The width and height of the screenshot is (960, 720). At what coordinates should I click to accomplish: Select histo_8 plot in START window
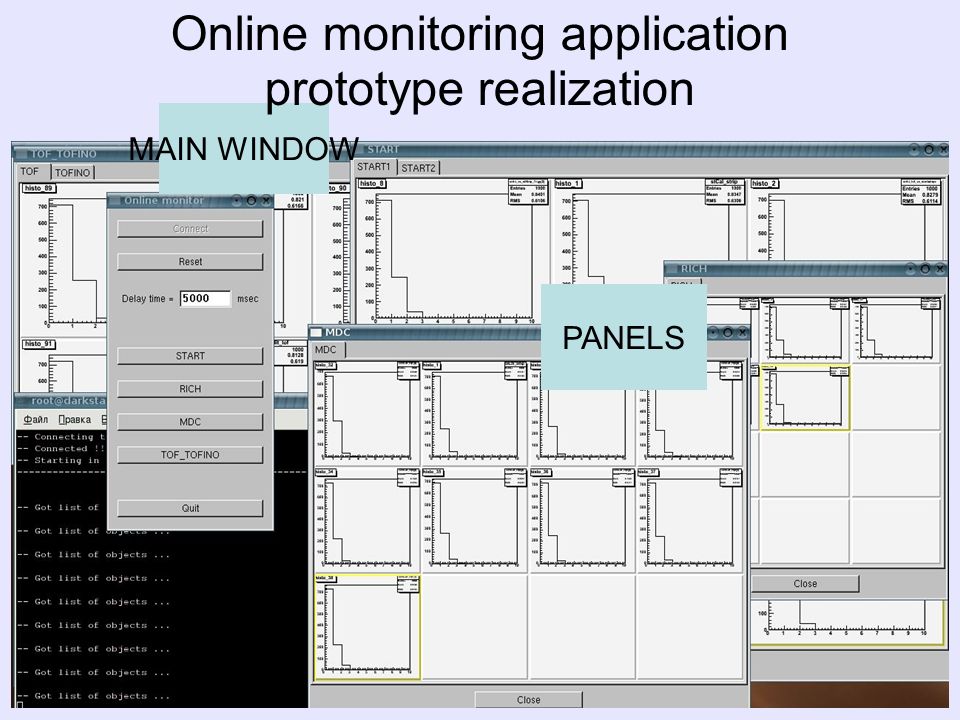(454, 251)
